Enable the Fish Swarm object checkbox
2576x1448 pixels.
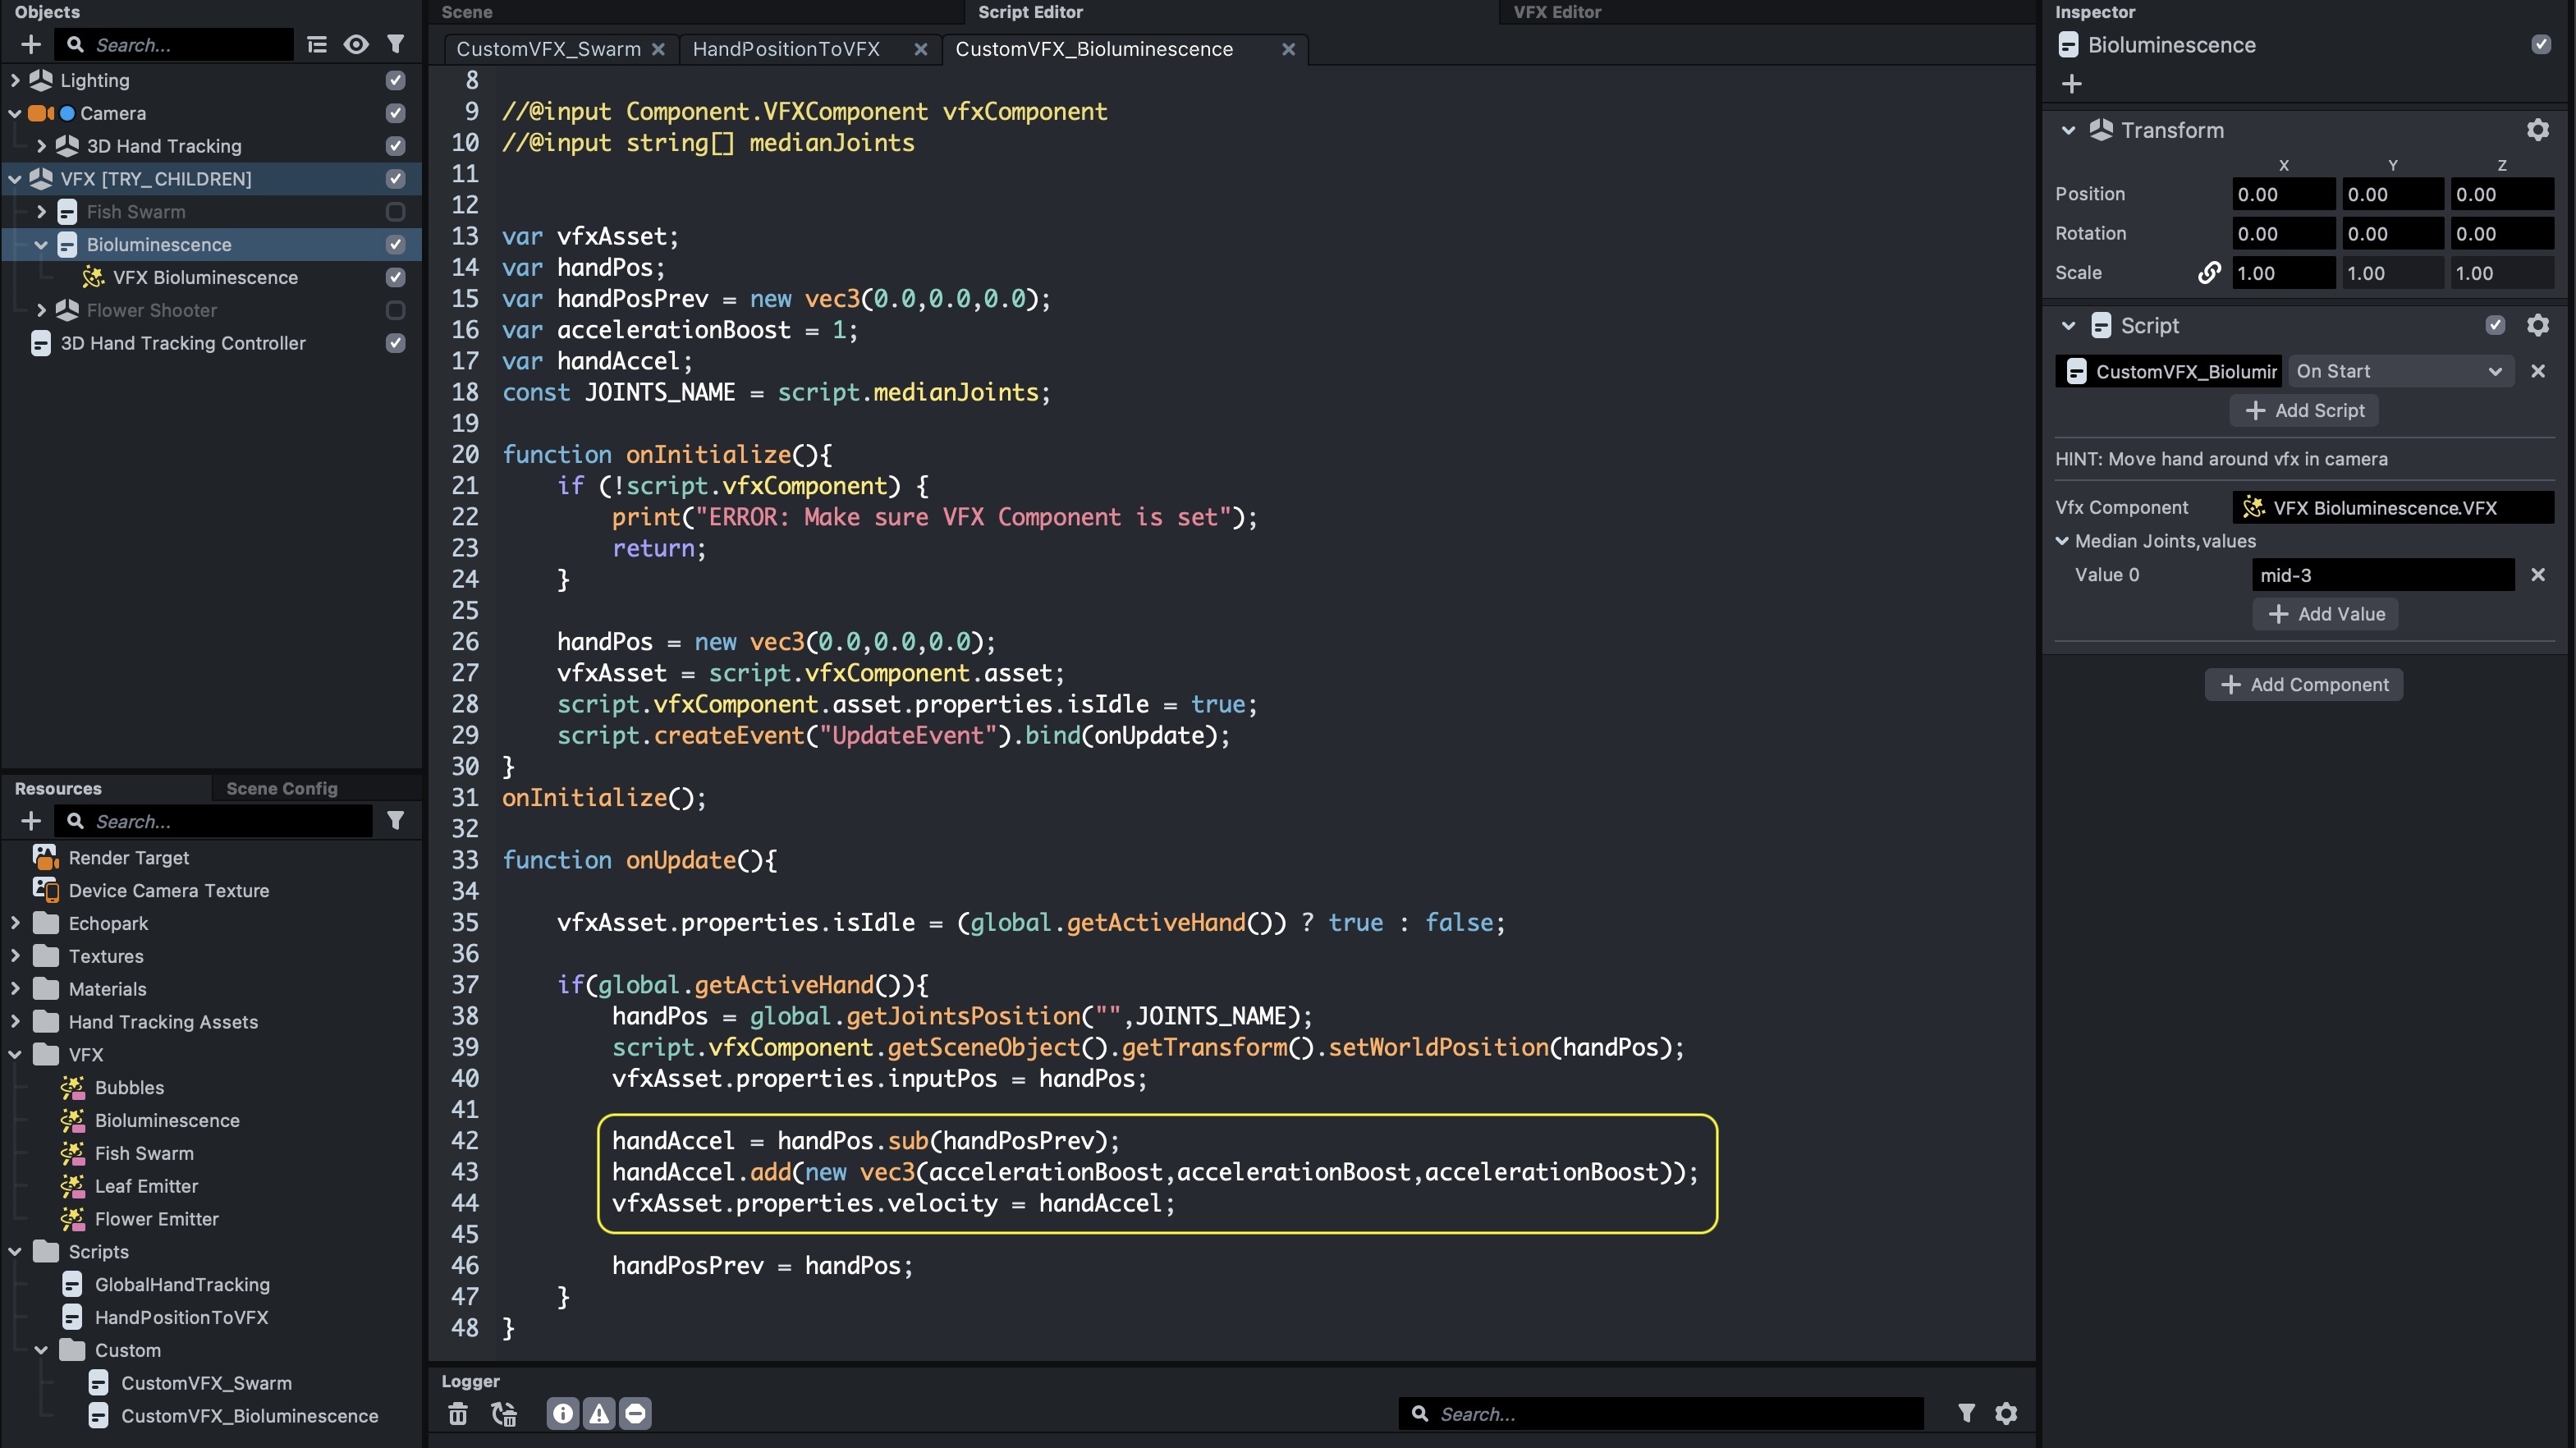point(395,212)
